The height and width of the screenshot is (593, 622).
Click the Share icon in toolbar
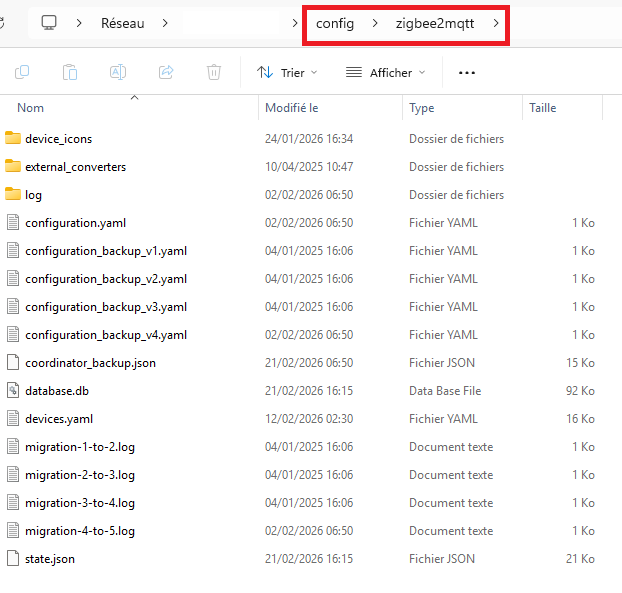[166, 72]
